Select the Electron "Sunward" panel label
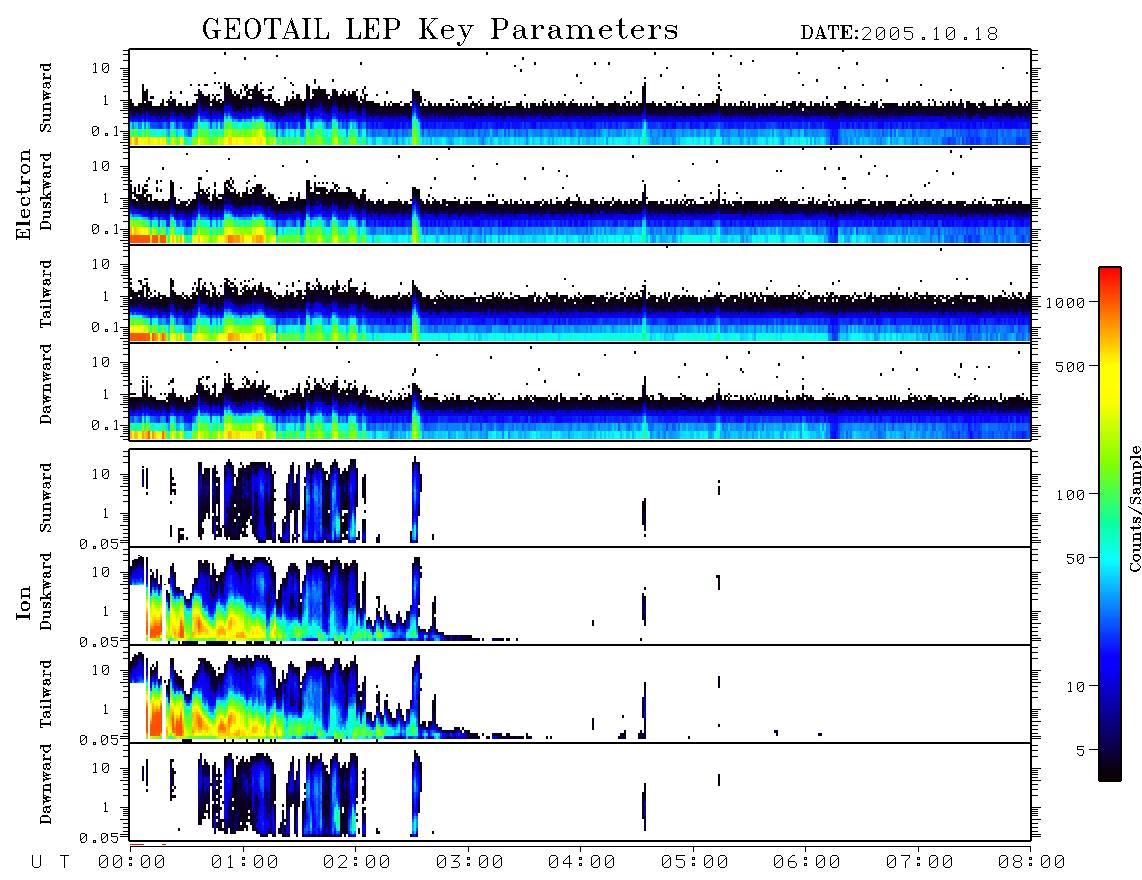The width and height of the screenshot is (1142, 880). coord(46,98)
